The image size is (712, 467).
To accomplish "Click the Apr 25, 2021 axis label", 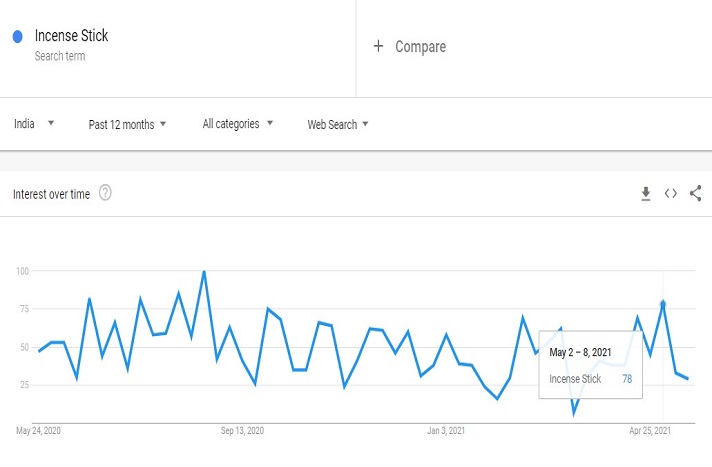I will click(x=649, y=431).
